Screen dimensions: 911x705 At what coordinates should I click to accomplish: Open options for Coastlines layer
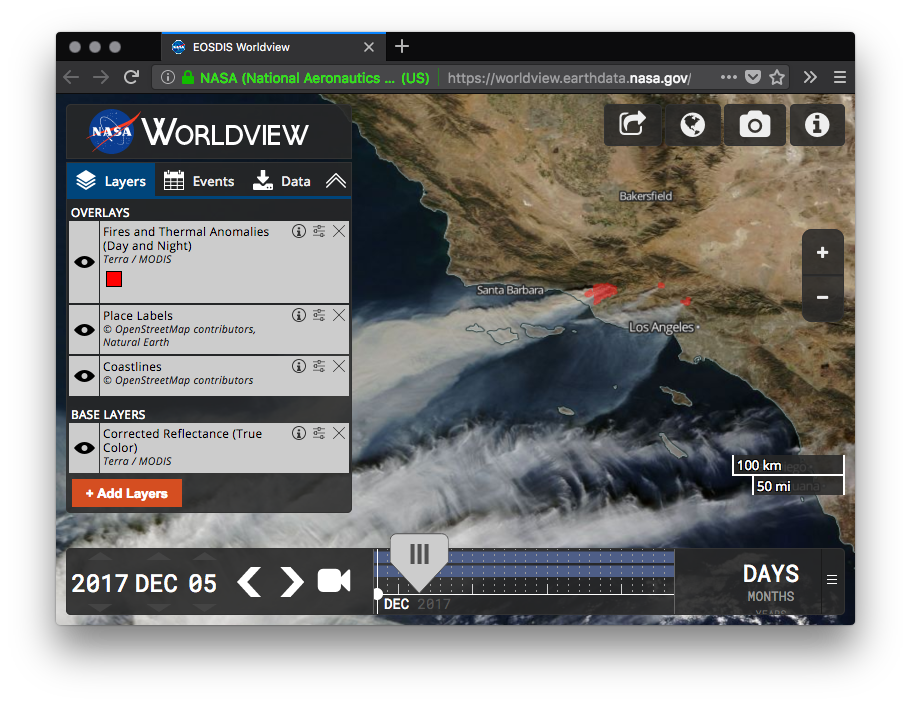coord(319,366)
